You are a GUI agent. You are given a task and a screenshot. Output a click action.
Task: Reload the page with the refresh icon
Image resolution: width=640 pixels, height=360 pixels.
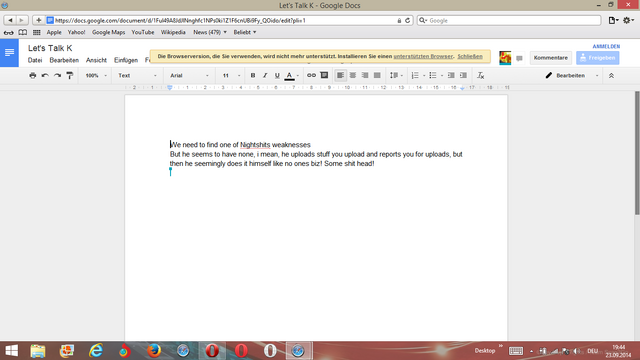[x=407, y=20]
